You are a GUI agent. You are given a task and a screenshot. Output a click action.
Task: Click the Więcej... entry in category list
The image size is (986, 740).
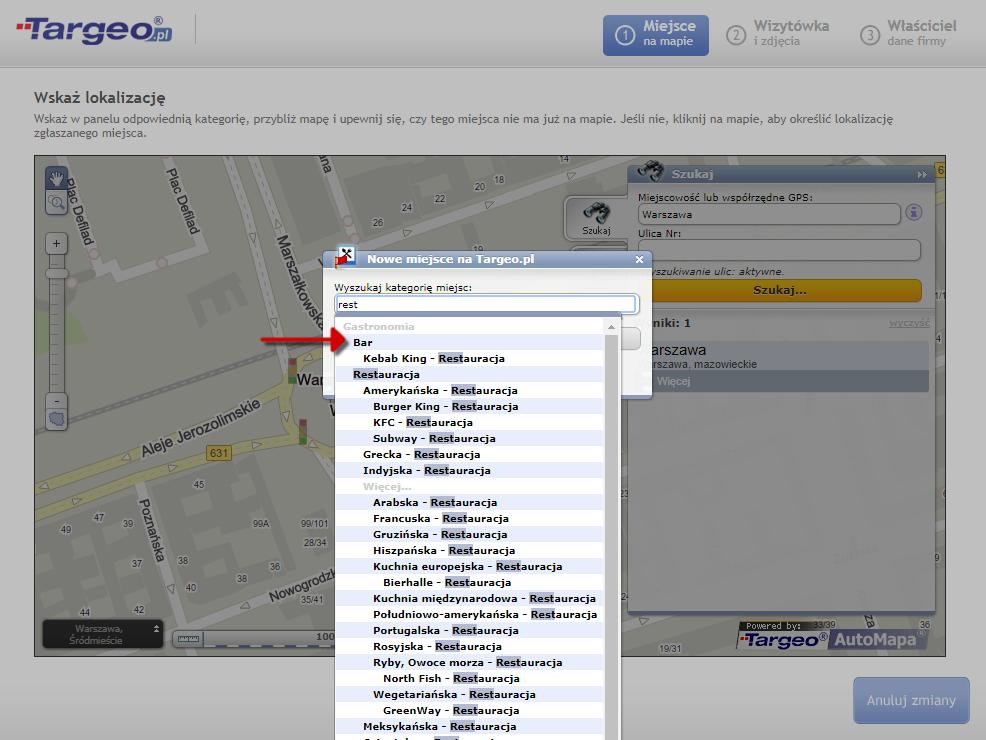(x=469, y=487)
